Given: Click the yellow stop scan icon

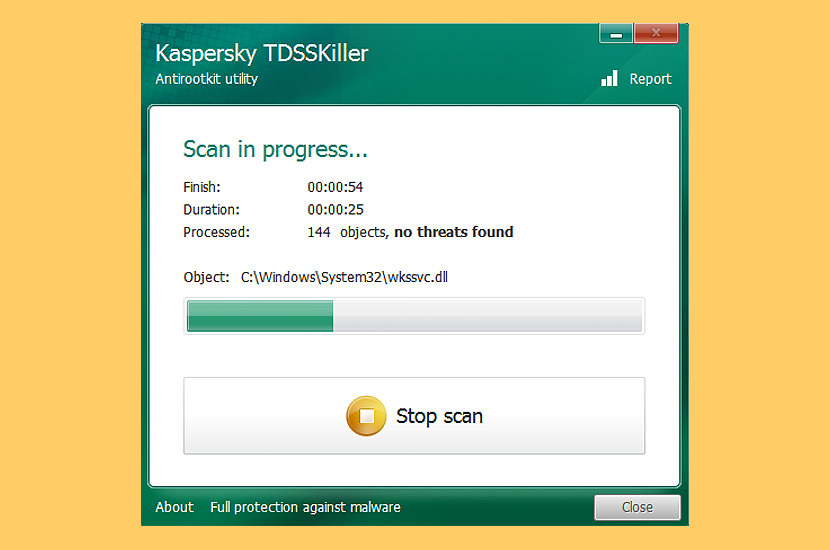Looking at the screenshot, I should click(366, 416).
